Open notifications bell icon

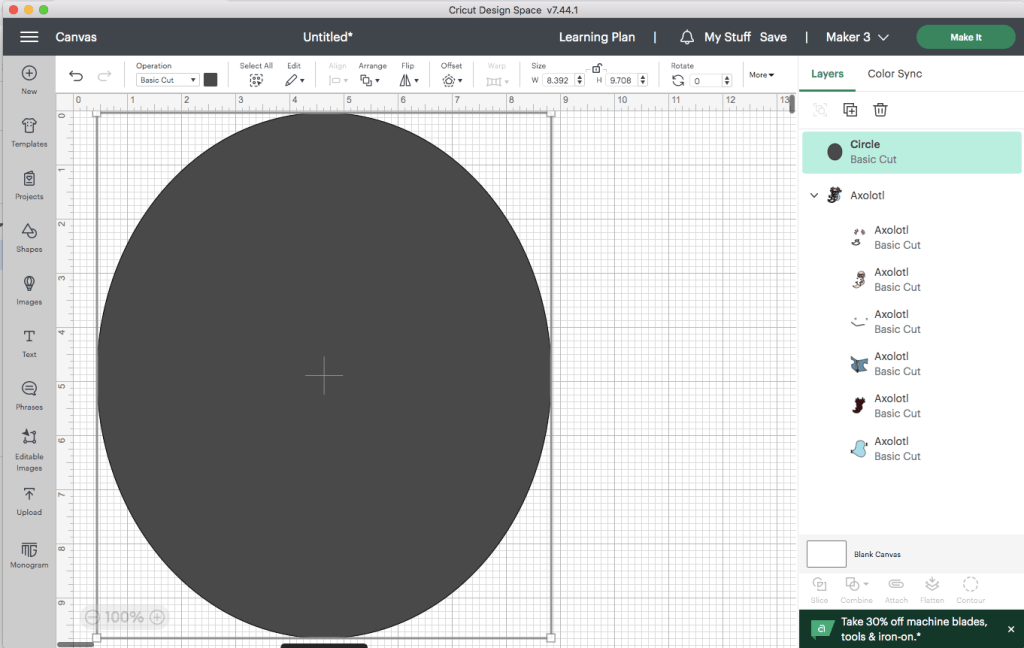coord(687,37)
